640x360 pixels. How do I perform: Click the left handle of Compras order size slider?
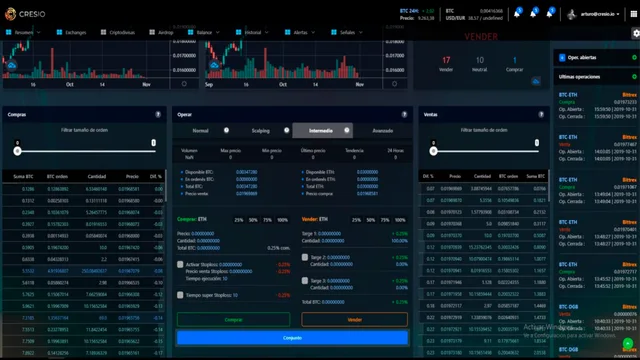tap(17, 151)
